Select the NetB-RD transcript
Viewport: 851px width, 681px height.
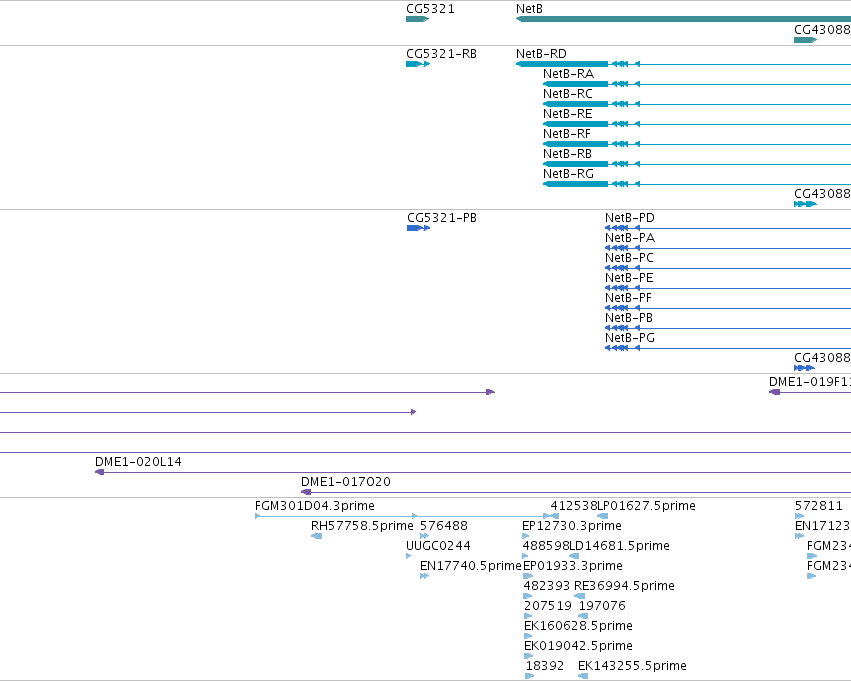[683, 64]
